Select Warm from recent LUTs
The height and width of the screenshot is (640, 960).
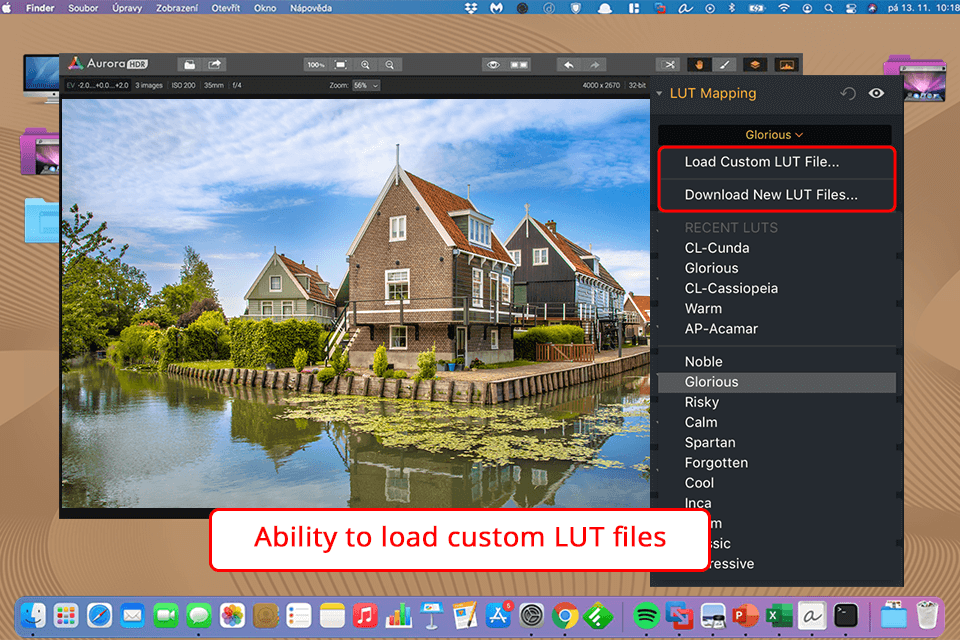pos(703,309)
